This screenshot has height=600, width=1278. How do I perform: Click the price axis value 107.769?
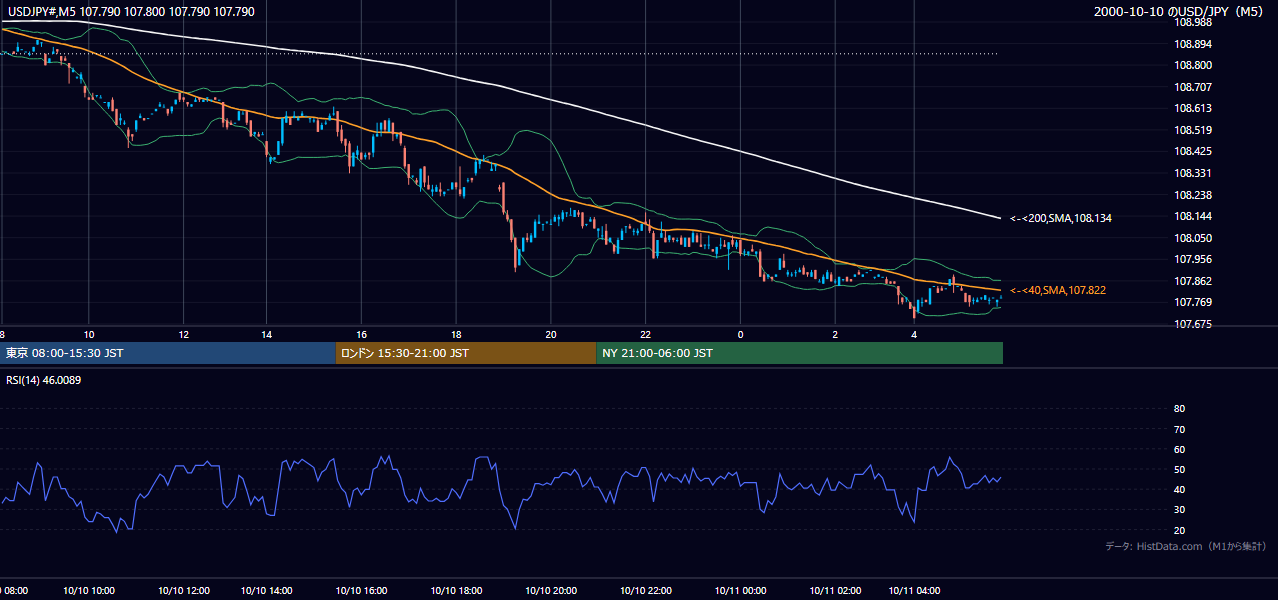(1194, 303)
